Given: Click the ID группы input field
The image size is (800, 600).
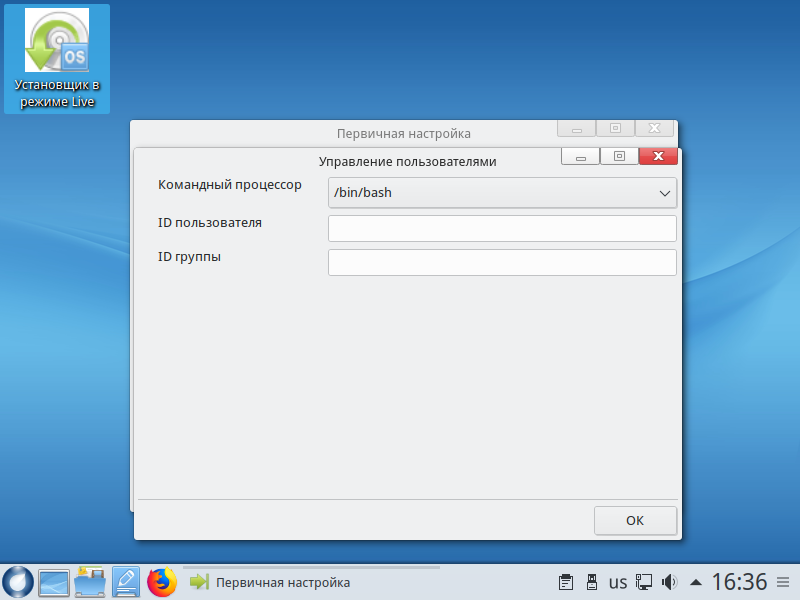Looking at the screenshot, I should point(502,263).
